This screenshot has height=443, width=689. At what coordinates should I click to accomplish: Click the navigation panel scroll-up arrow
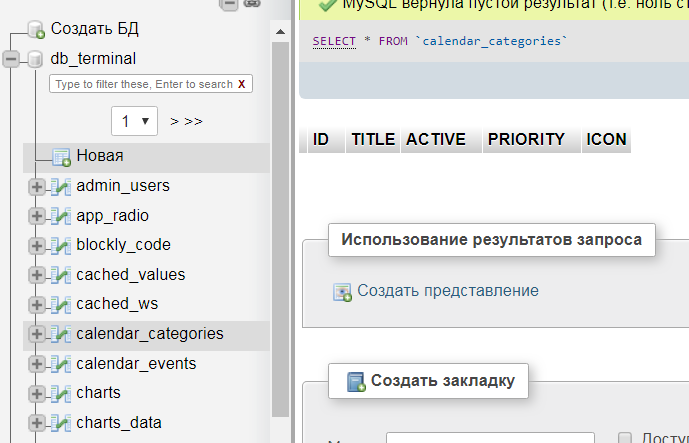[x=280, y=32]
